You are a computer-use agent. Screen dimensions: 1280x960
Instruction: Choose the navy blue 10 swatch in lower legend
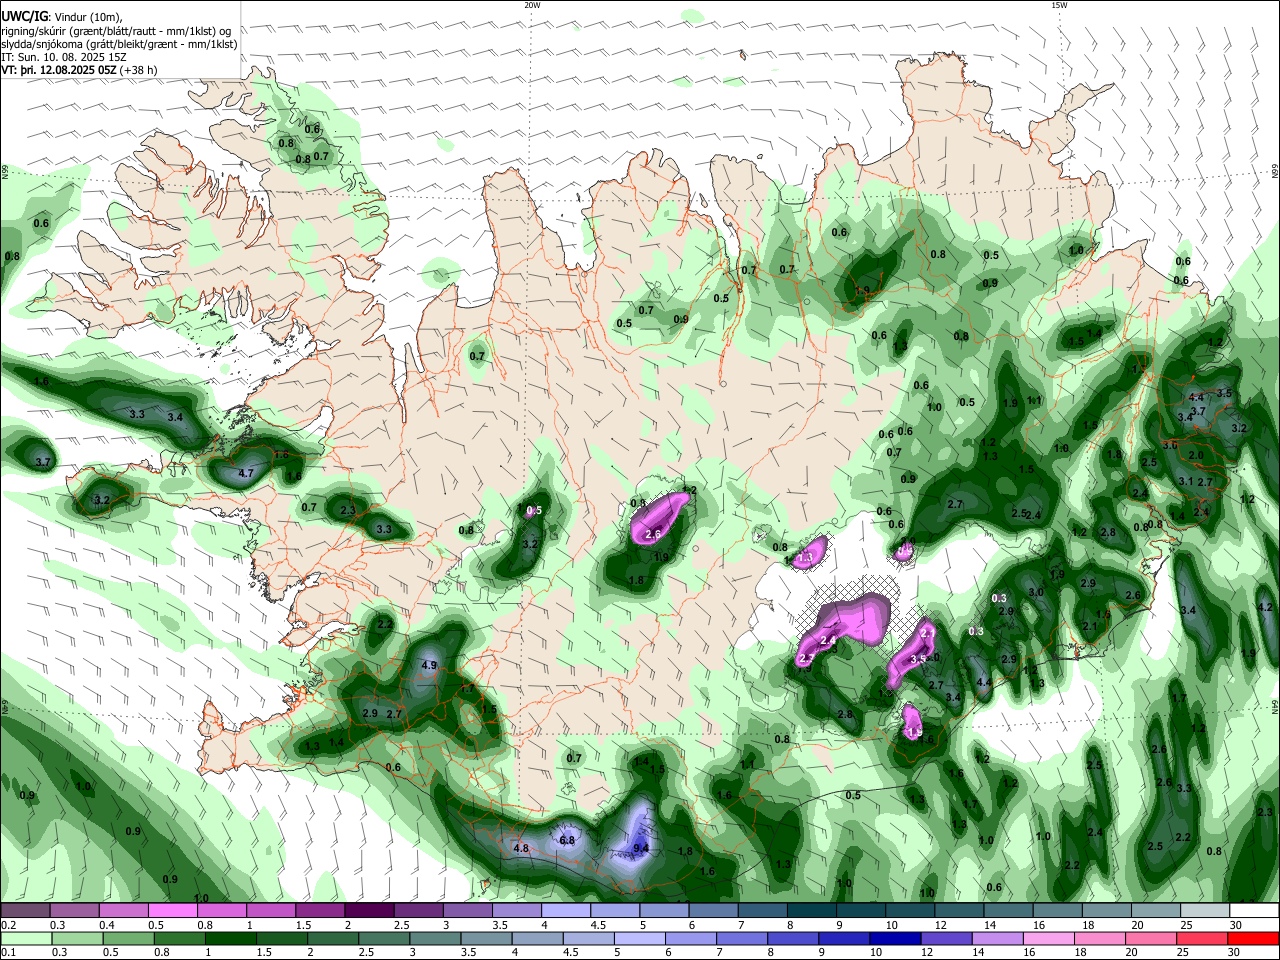pos(893,939)
